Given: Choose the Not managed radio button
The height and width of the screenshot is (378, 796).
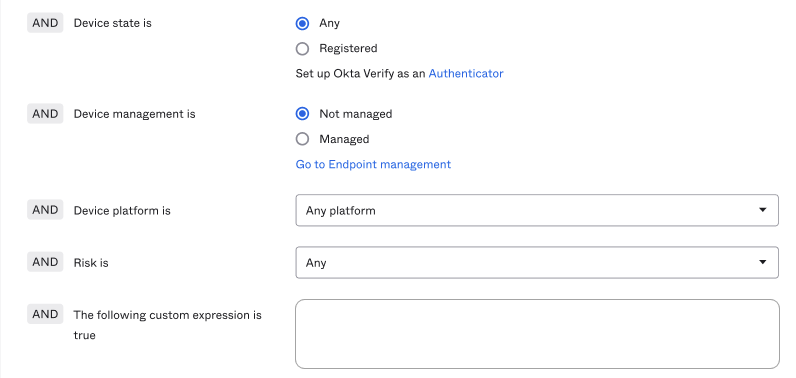Looking at the screenshot, I should [302, 114].
